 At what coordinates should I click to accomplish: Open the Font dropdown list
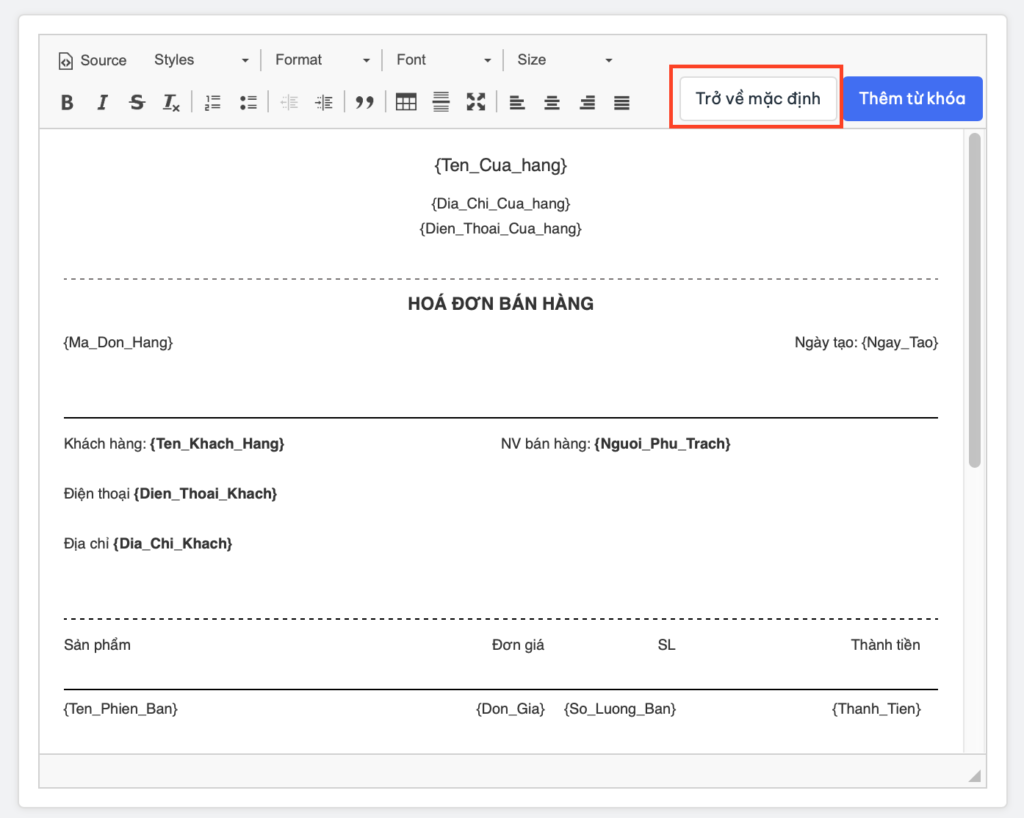coord(443,60)
